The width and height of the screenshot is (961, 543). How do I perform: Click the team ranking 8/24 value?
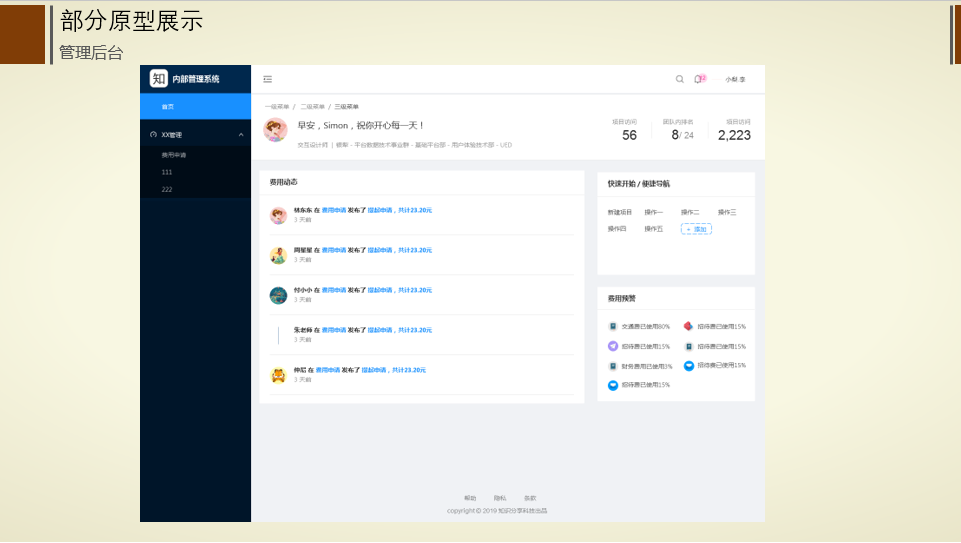click(x=682, y=135)
